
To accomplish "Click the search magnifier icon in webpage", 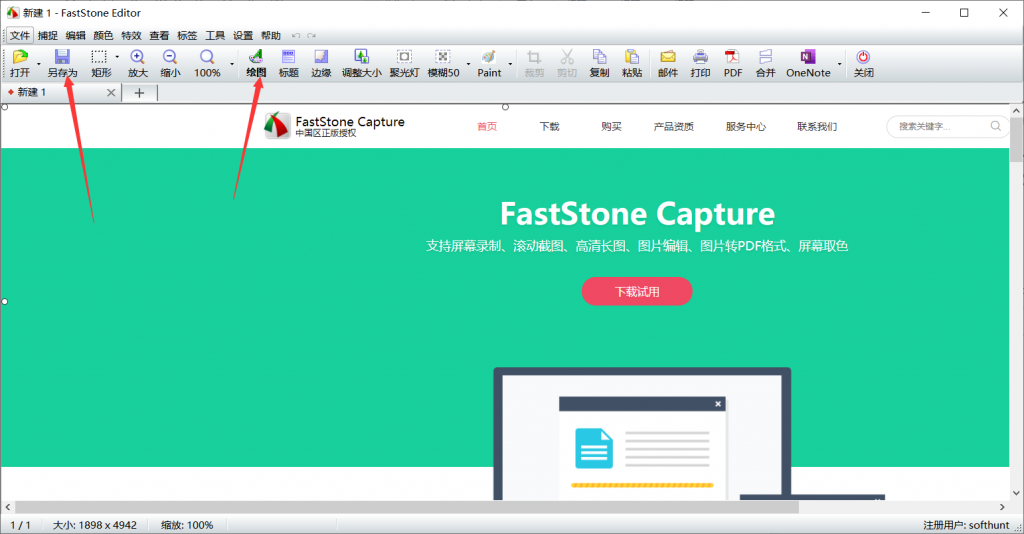I will 995,126.
